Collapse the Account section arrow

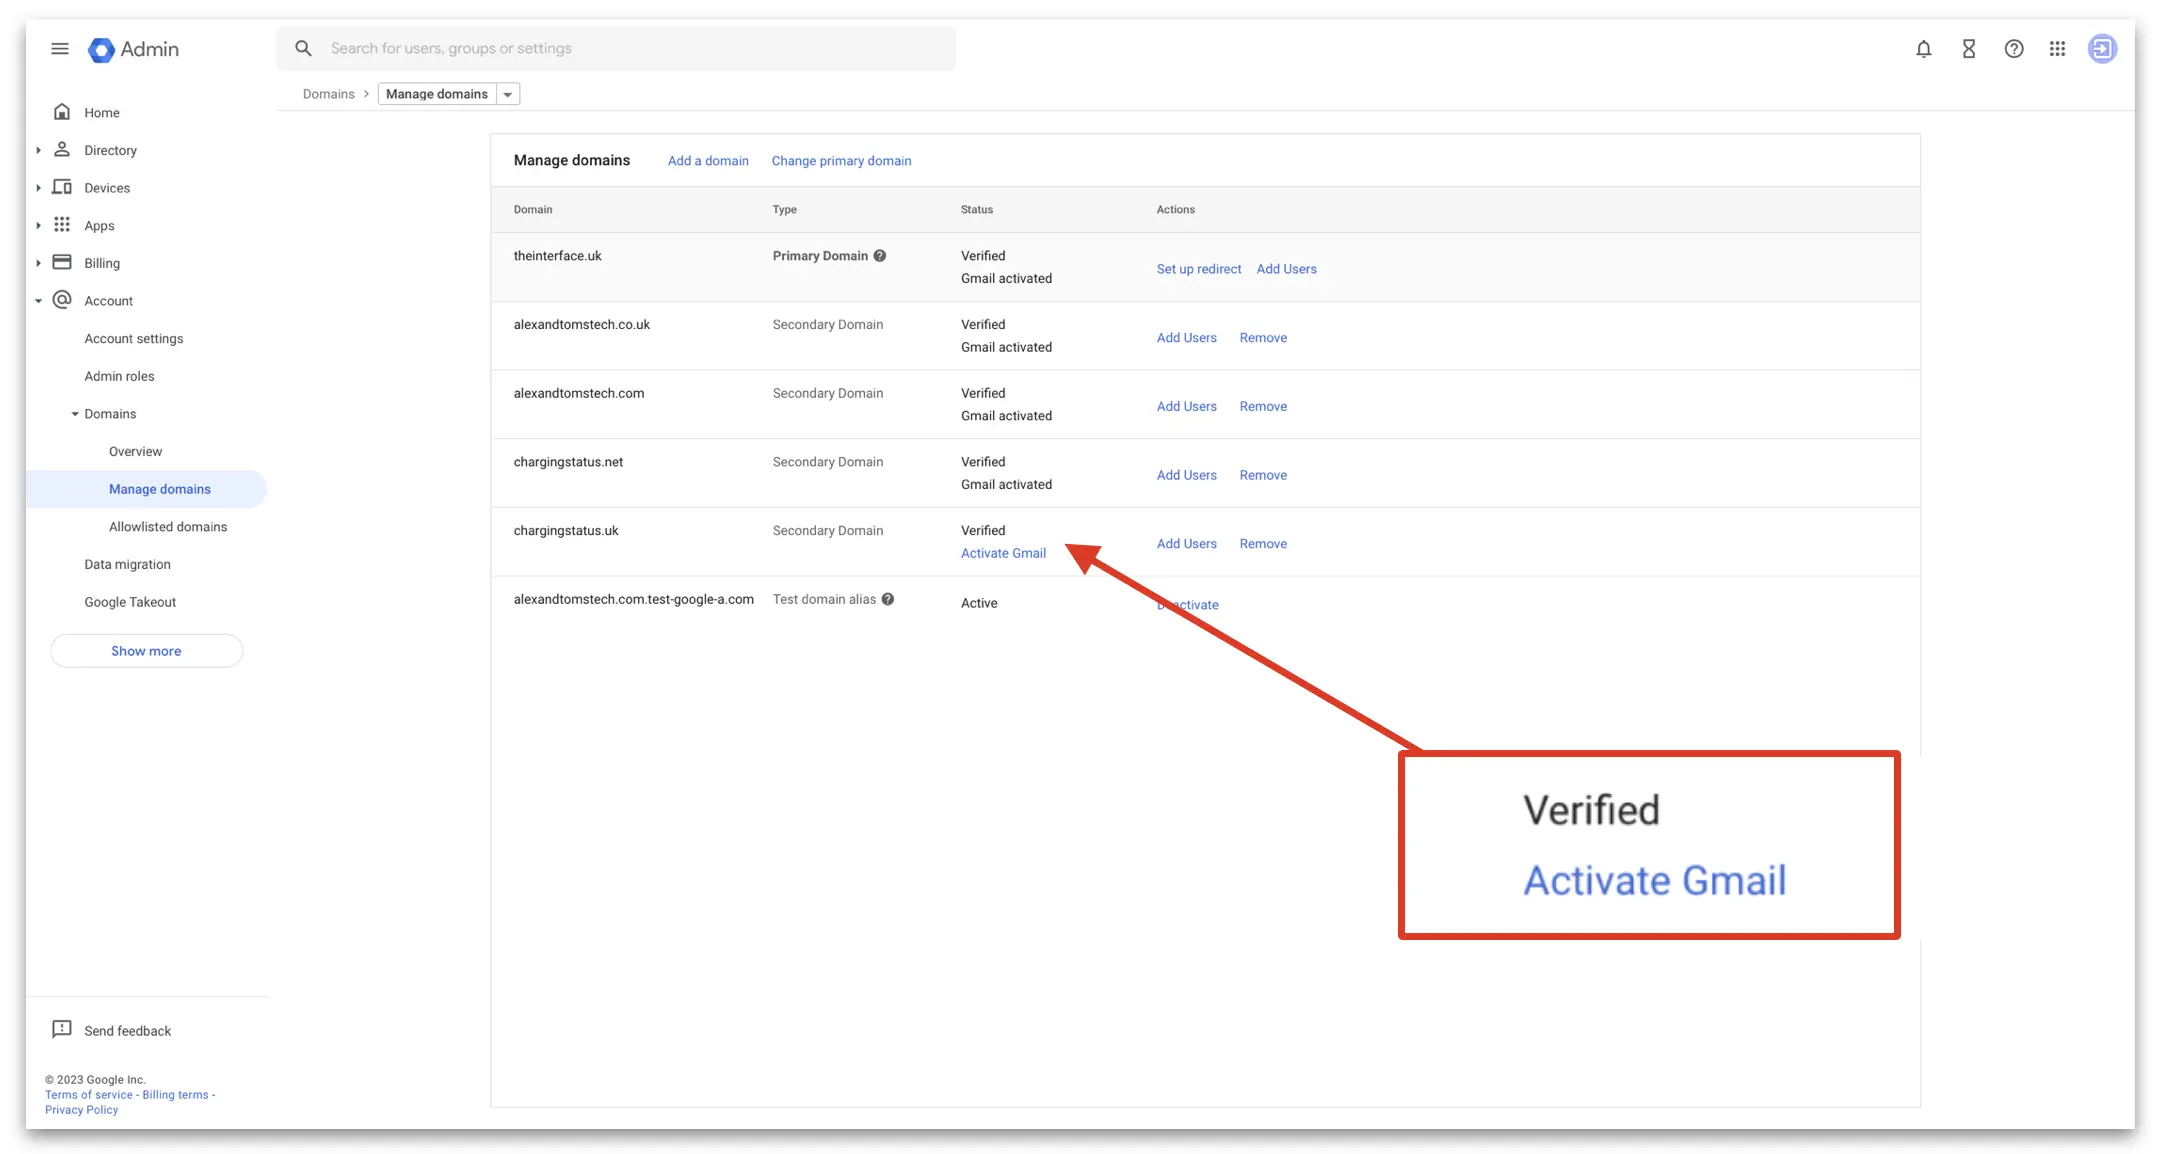coord(38,301)
